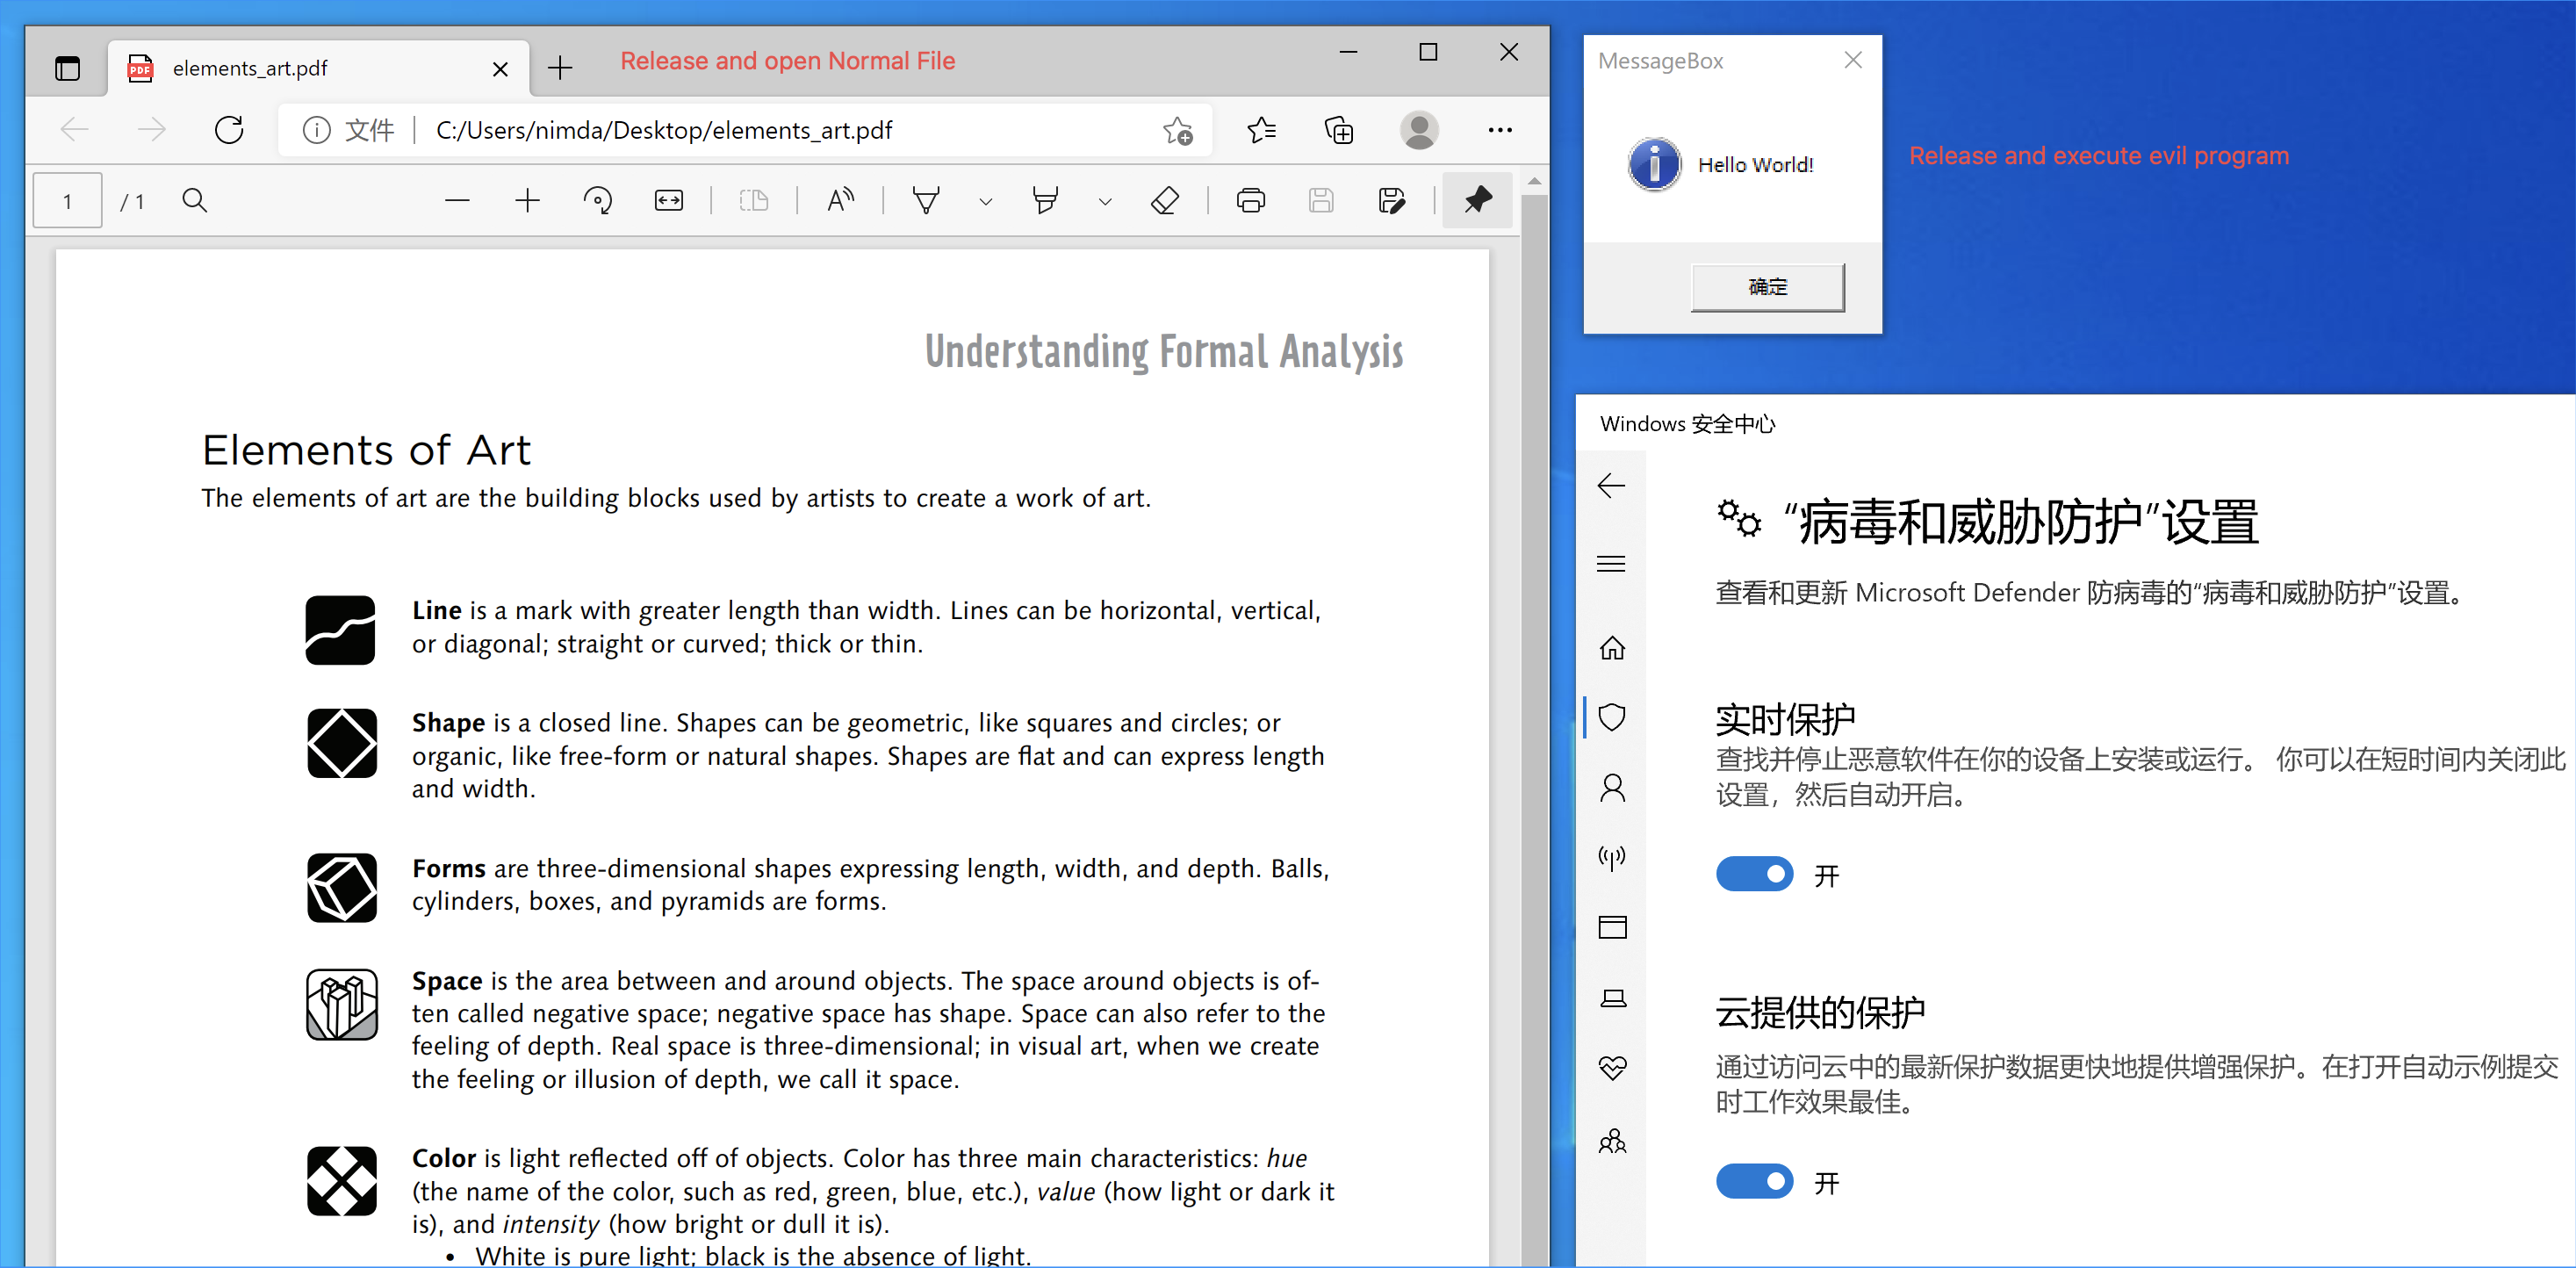The height and width of the screenshot is (1268, 2576).
Task: Click the page number input box
Action: (x=67, y=201)
